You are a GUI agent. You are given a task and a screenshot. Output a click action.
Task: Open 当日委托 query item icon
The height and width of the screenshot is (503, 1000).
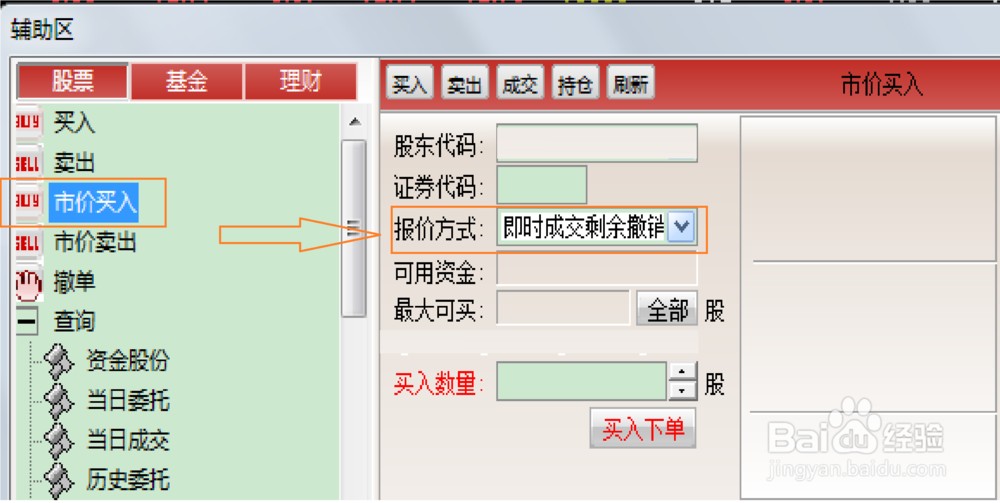pyautogui.click(x=58, y=400)
